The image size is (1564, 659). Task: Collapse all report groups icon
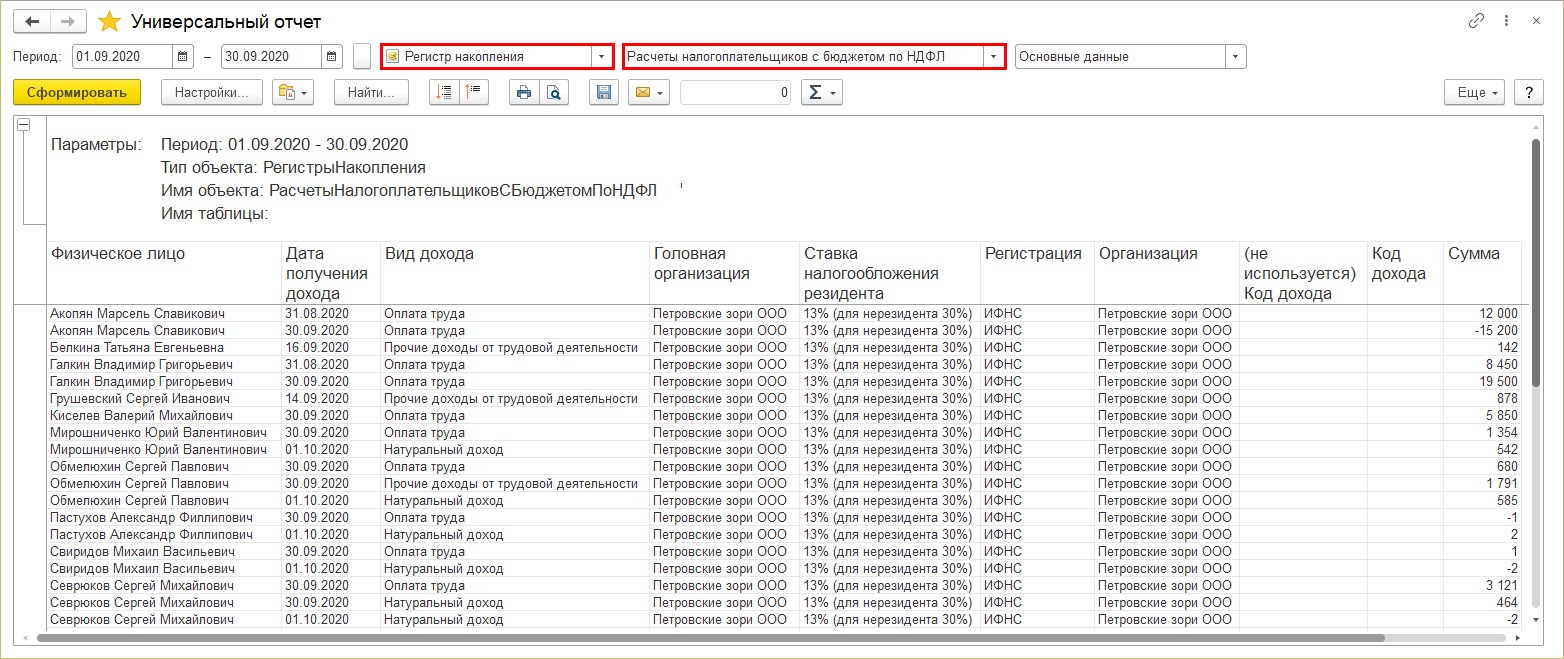473,92
